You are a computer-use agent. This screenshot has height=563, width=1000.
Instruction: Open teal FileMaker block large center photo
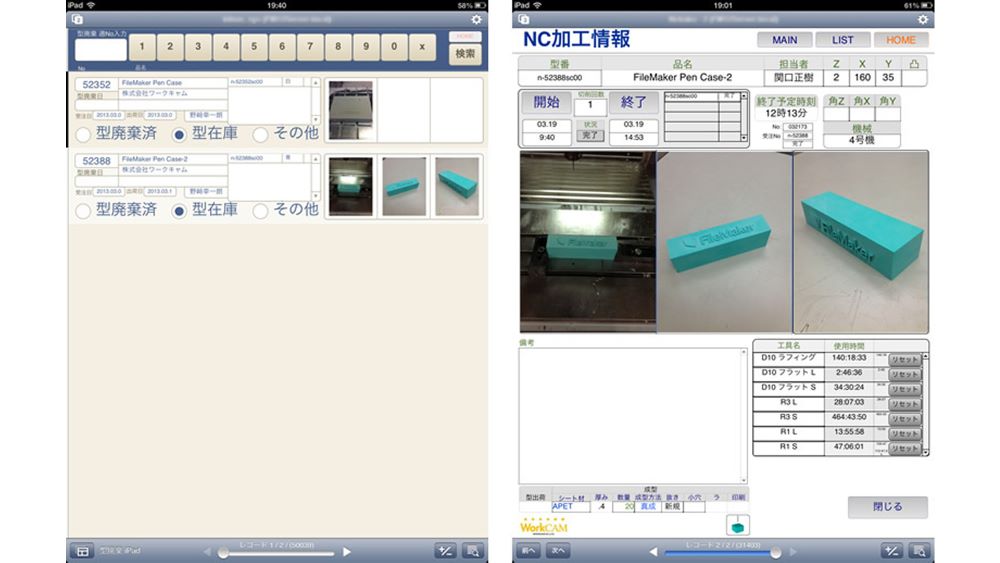tap(724, 242)
